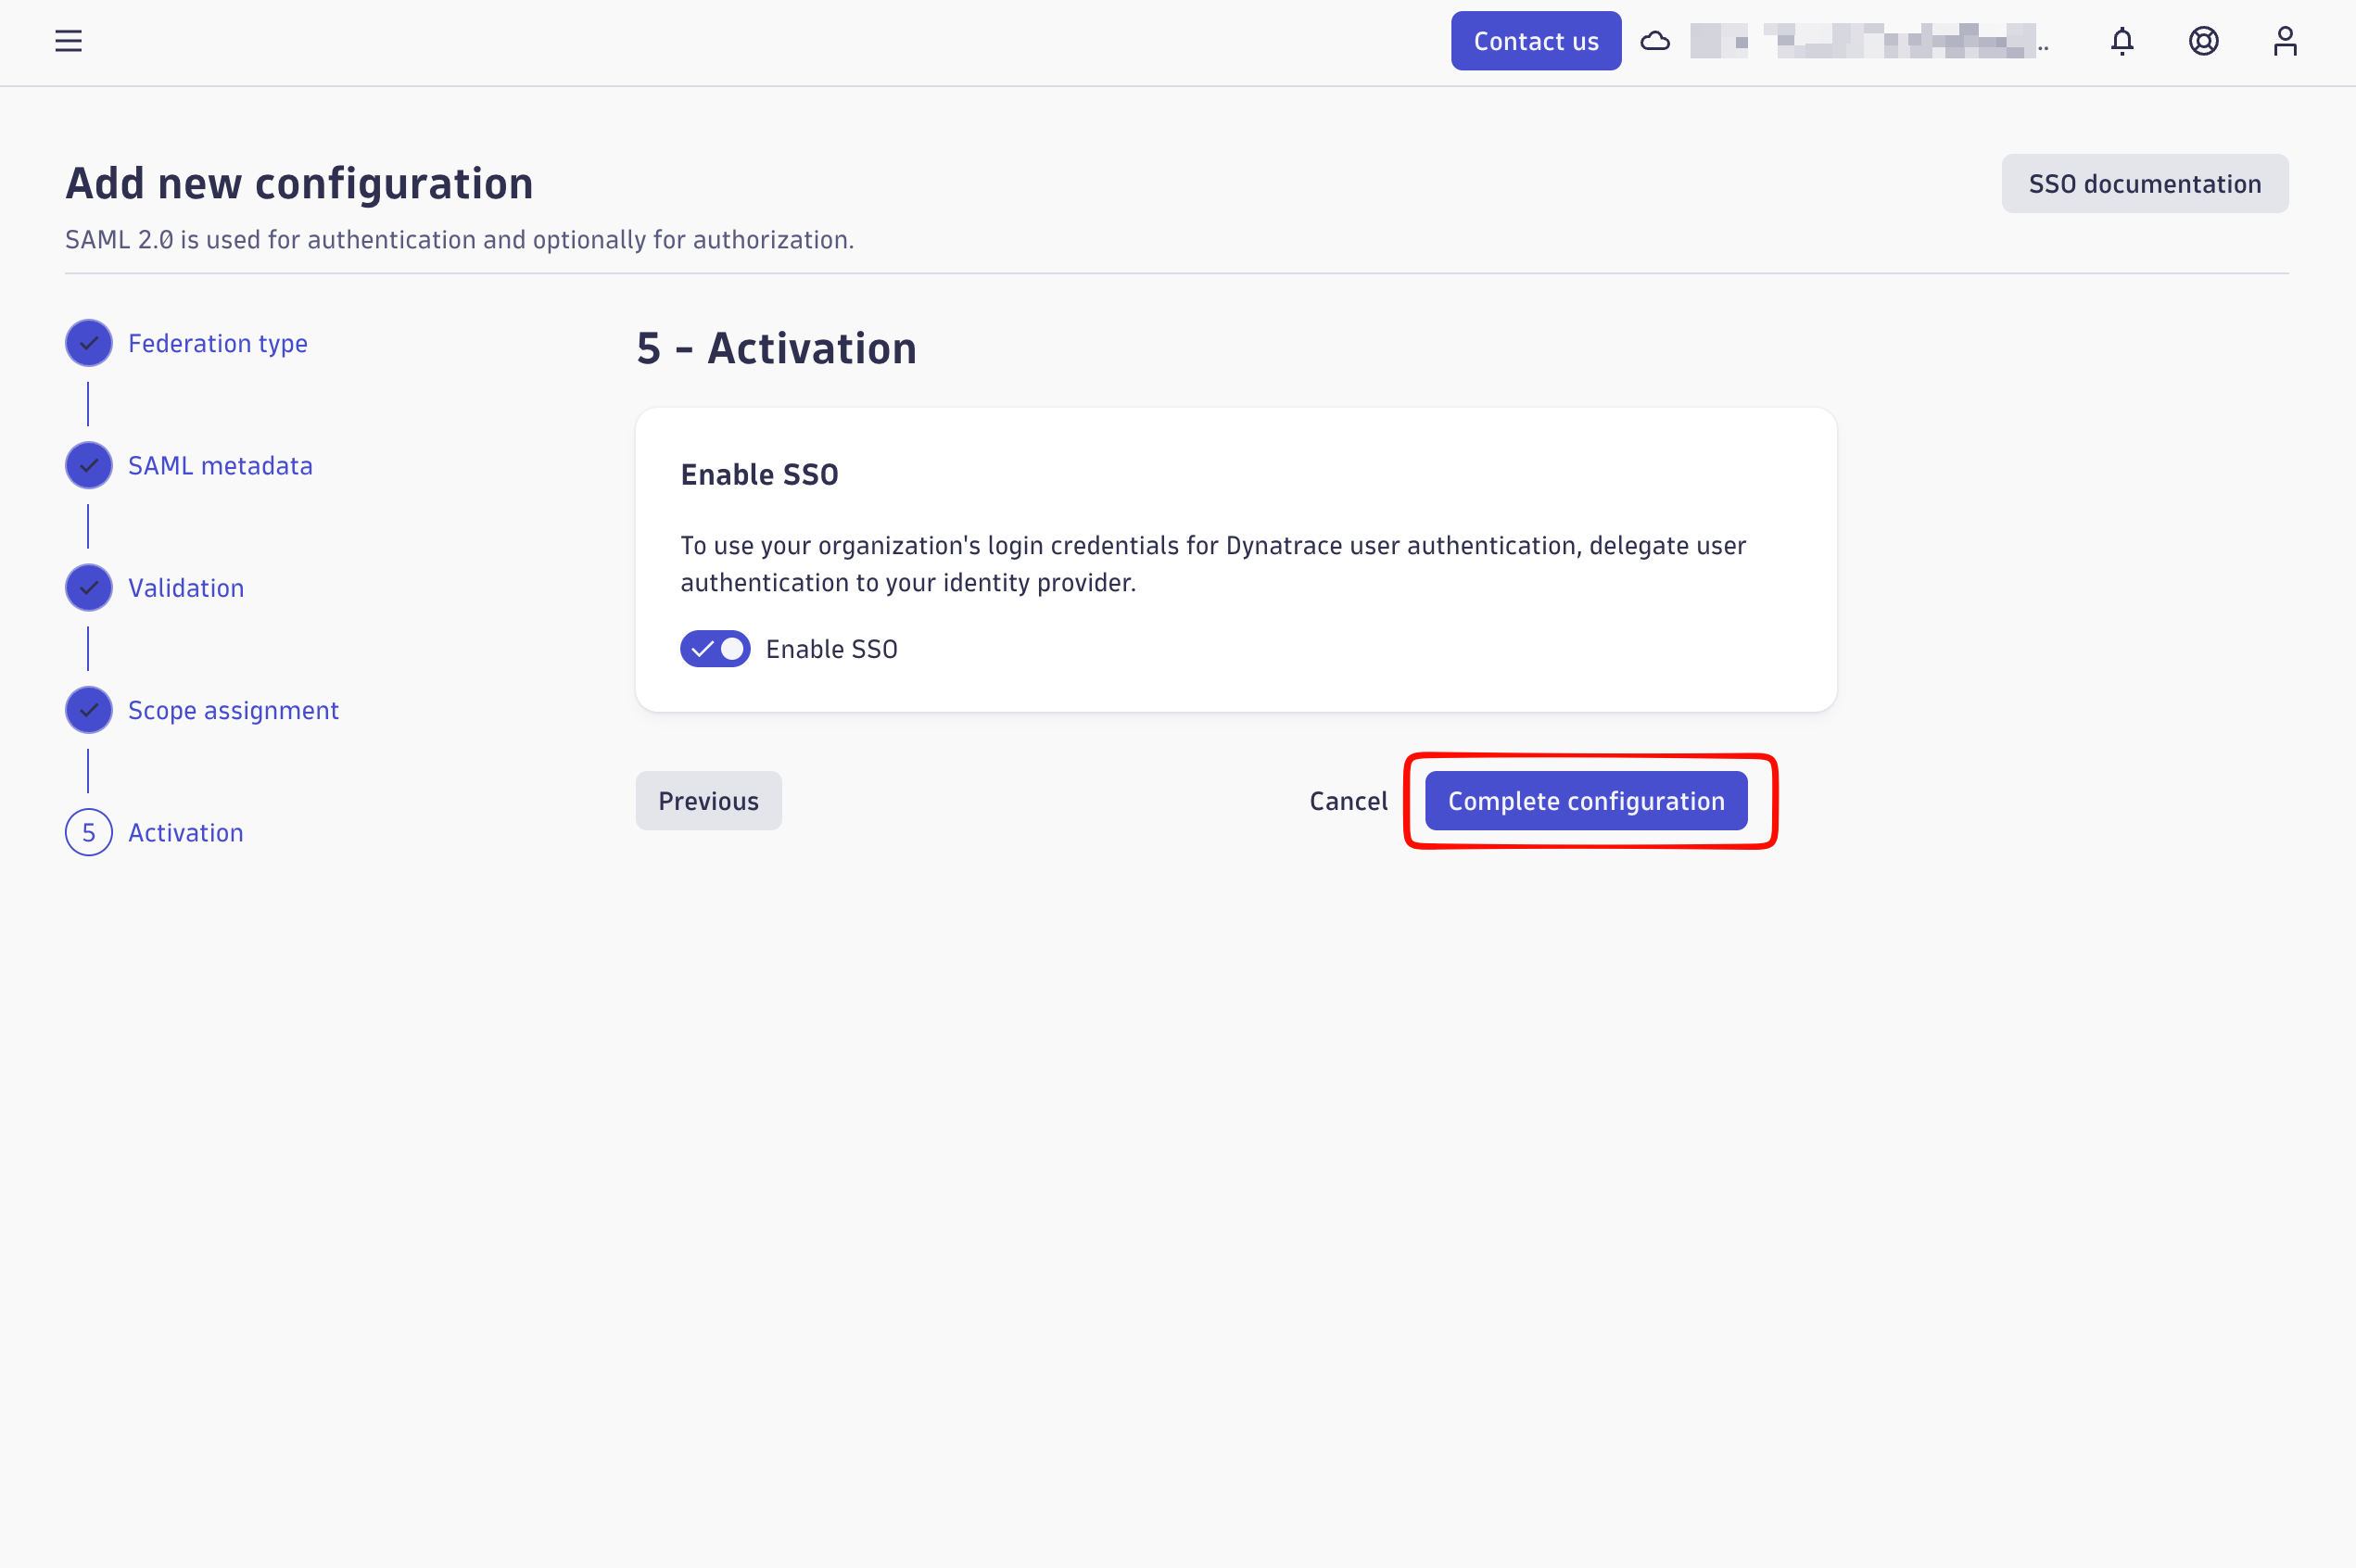Screen dimensions: 2356x1568
Task: Click the step 5 Activation circle
Action: click(x=89, y=832)
